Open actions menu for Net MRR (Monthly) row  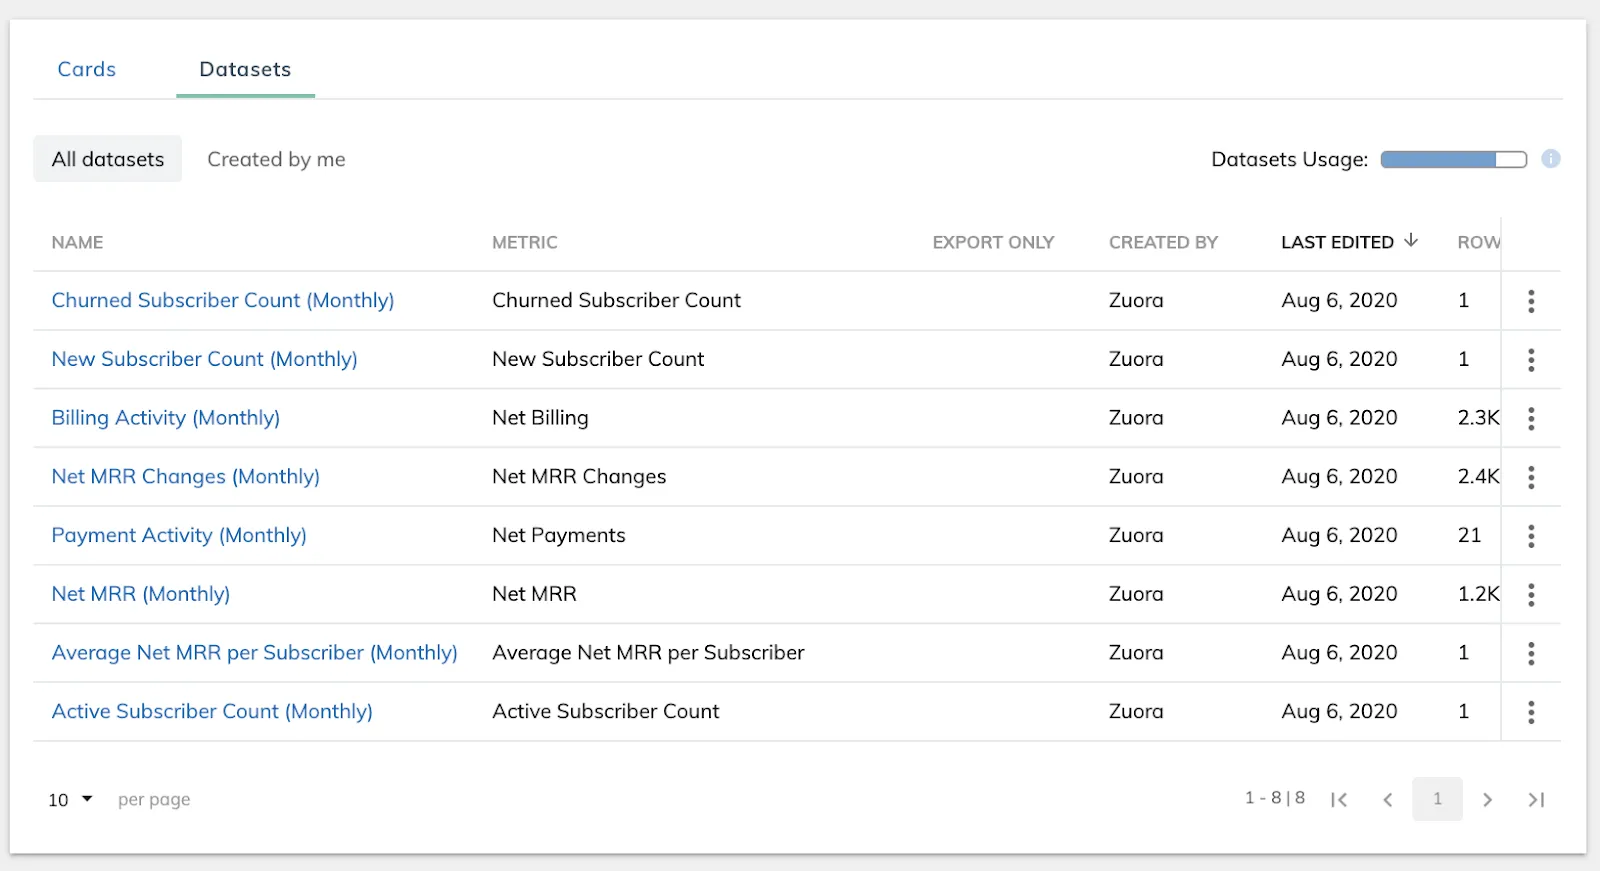click(x=1531, y=595)
